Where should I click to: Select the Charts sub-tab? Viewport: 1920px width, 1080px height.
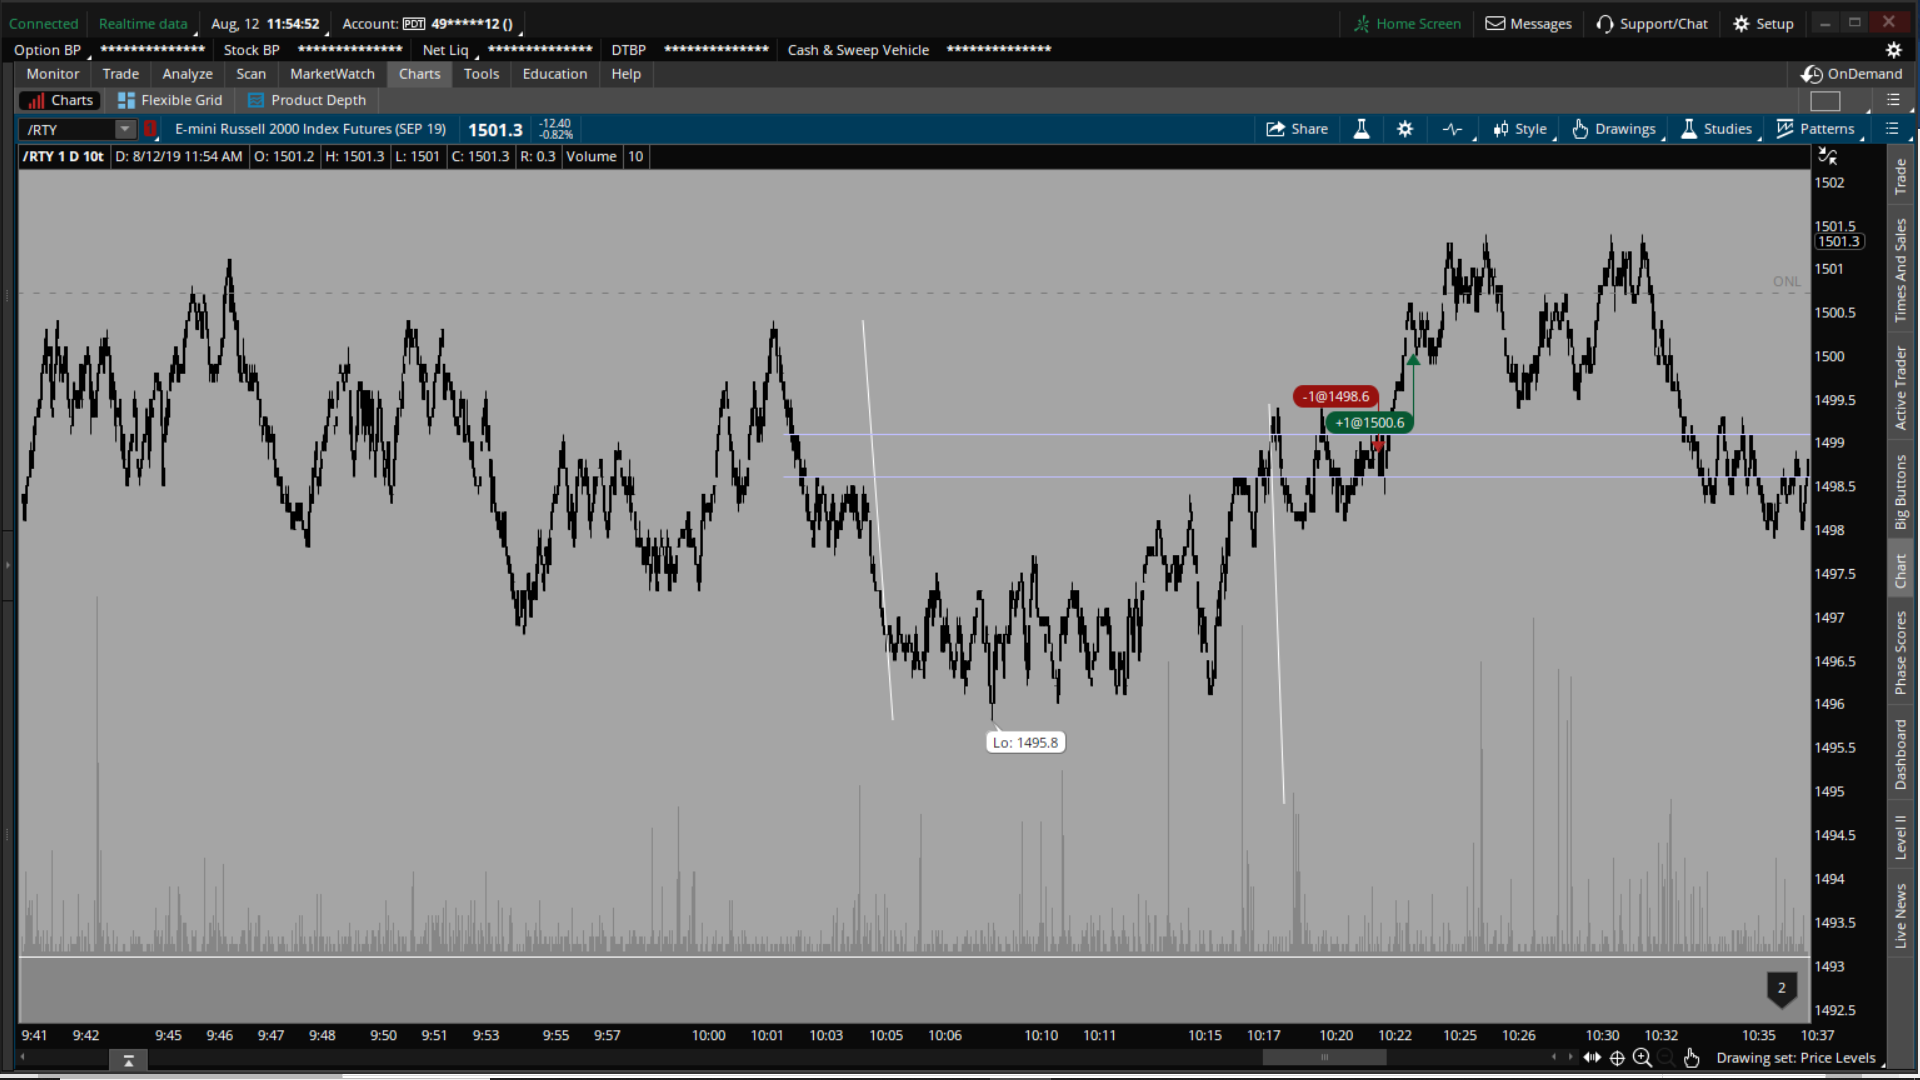click(61, 100)
